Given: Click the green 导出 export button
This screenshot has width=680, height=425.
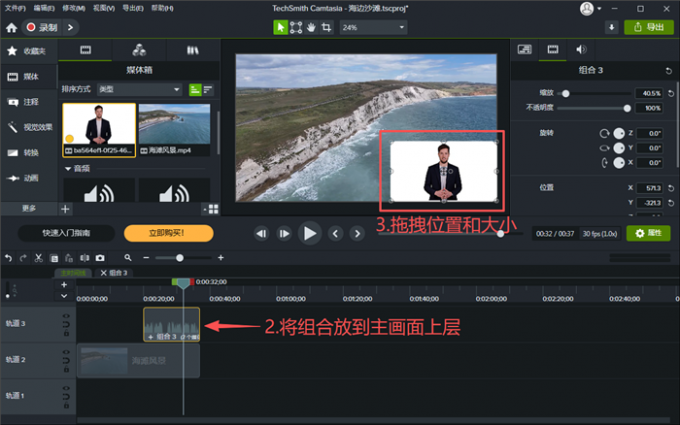Looking at the screenshot, I should (649, 27).
